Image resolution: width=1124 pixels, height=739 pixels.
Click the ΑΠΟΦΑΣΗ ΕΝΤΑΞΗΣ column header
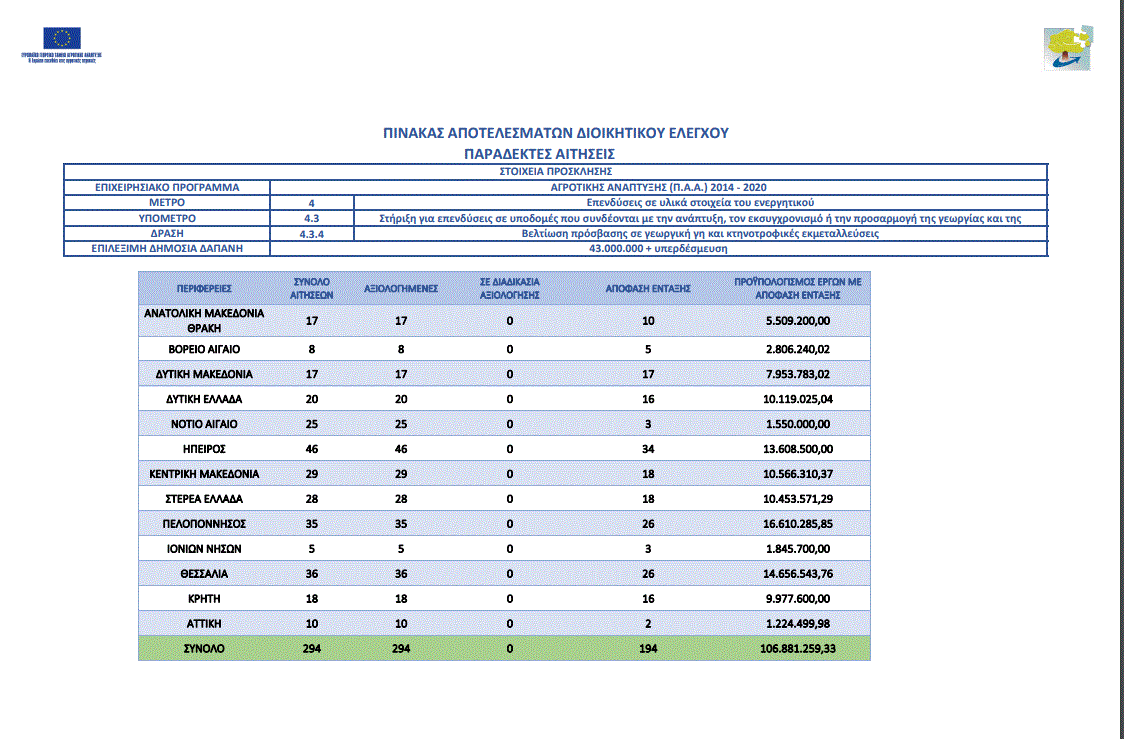click(x=649, y=288)
